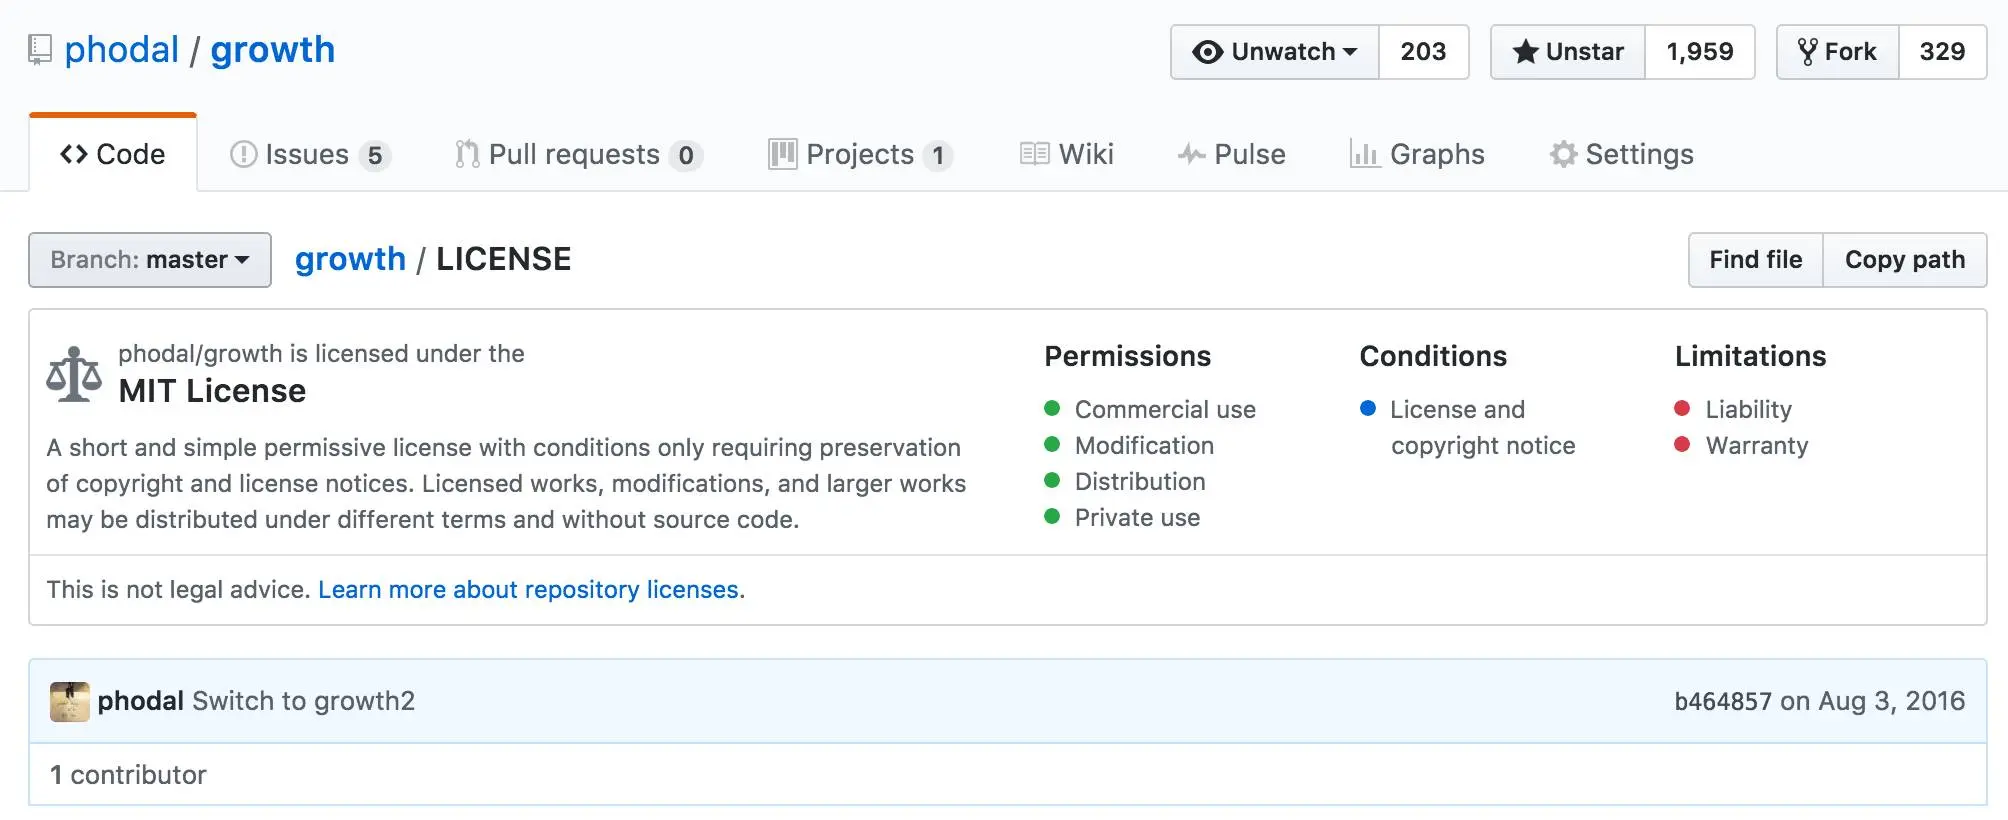Click the scales license icon
Screen dimensions: 2008x820
coord(74,374)
